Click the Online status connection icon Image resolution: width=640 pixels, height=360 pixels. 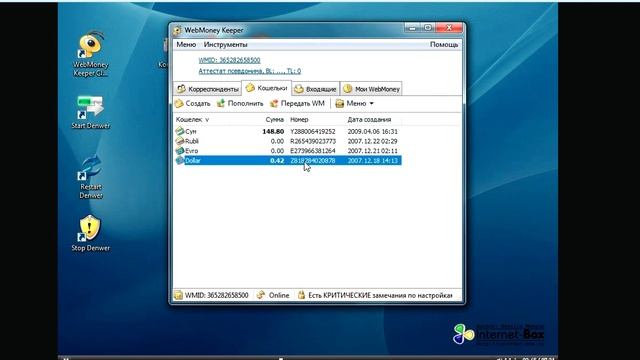261,295
